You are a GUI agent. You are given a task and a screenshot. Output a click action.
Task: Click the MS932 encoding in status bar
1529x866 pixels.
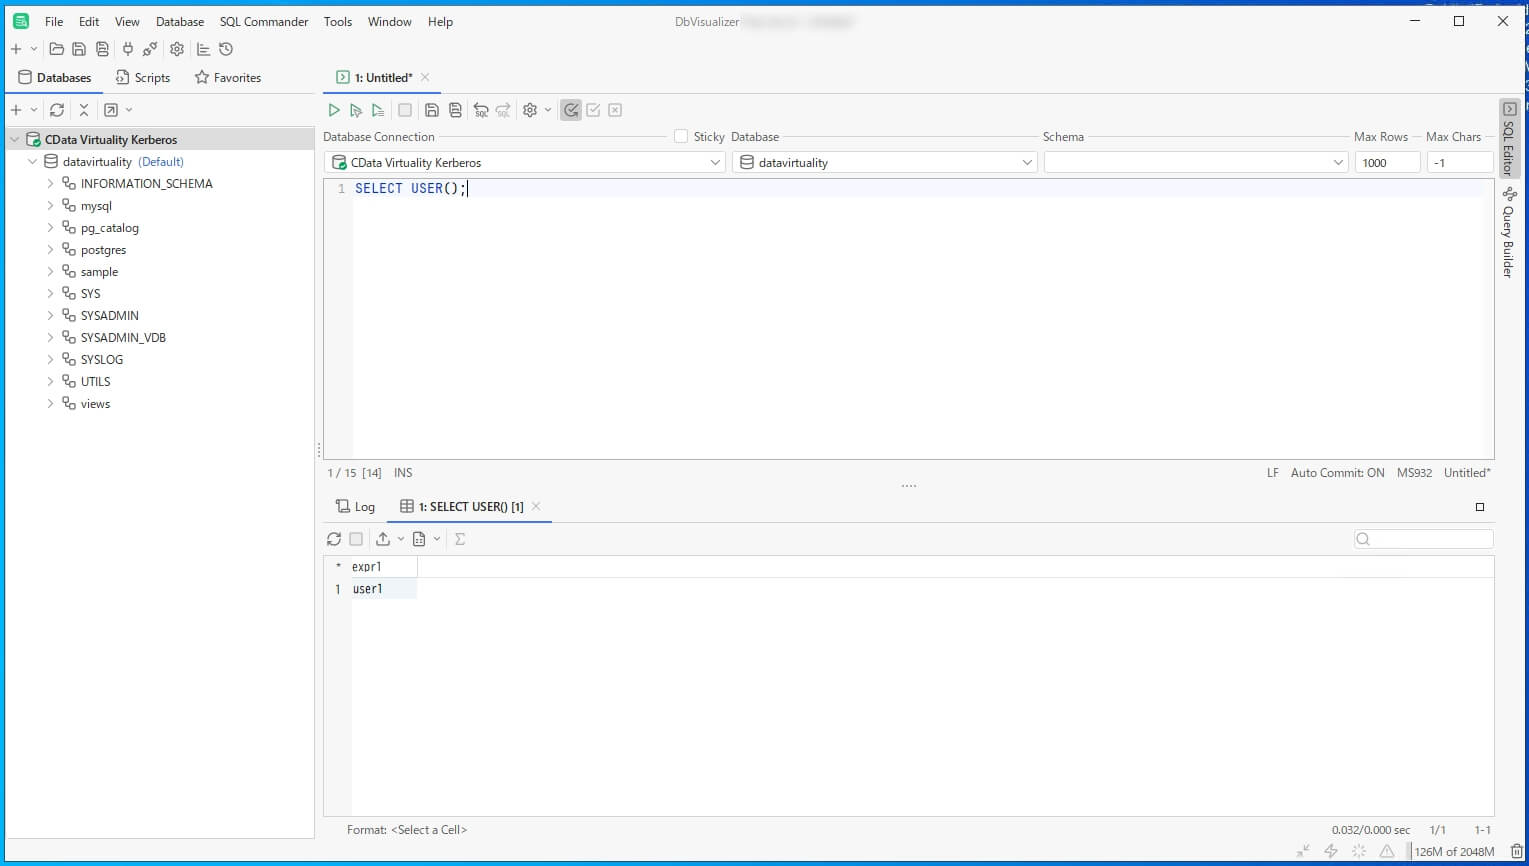(x=1414, y=473)
